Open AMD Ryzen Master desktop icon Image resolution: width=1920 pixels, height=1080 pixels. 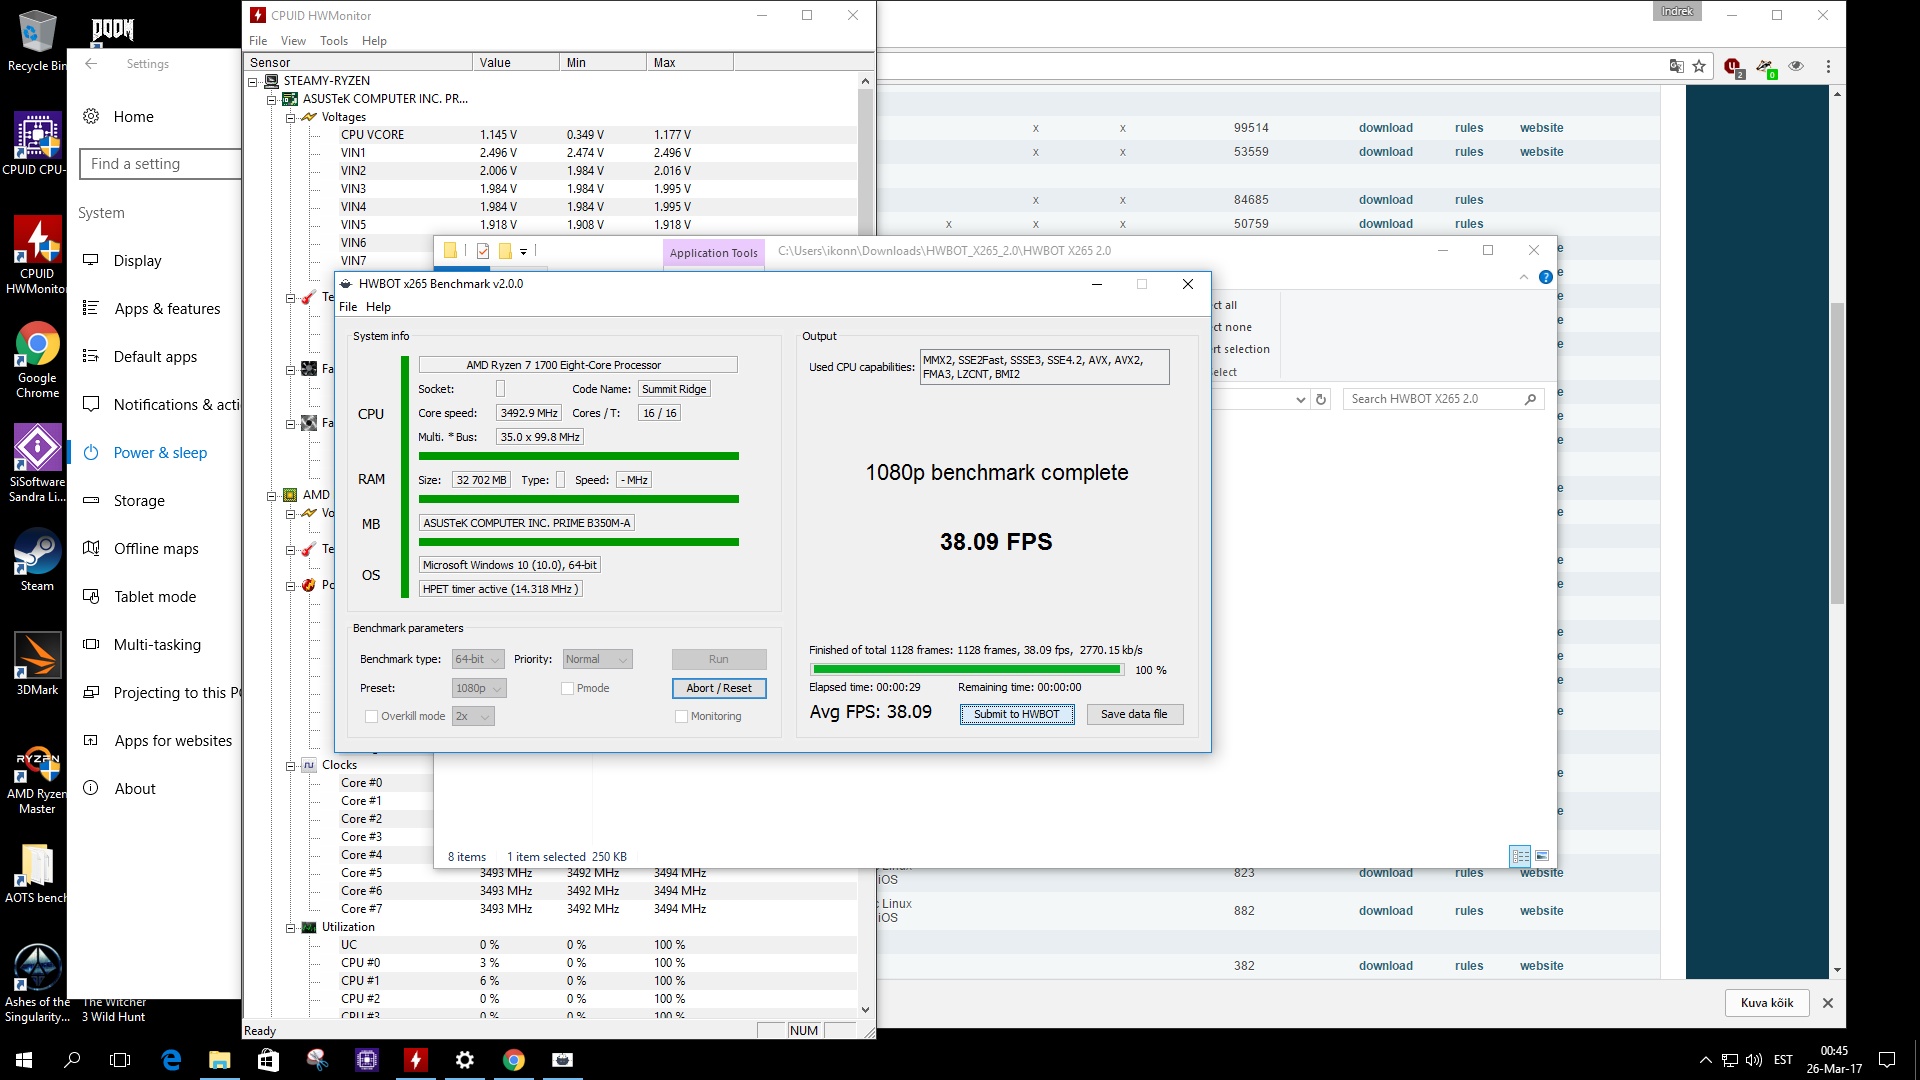(x=36, y=780)
